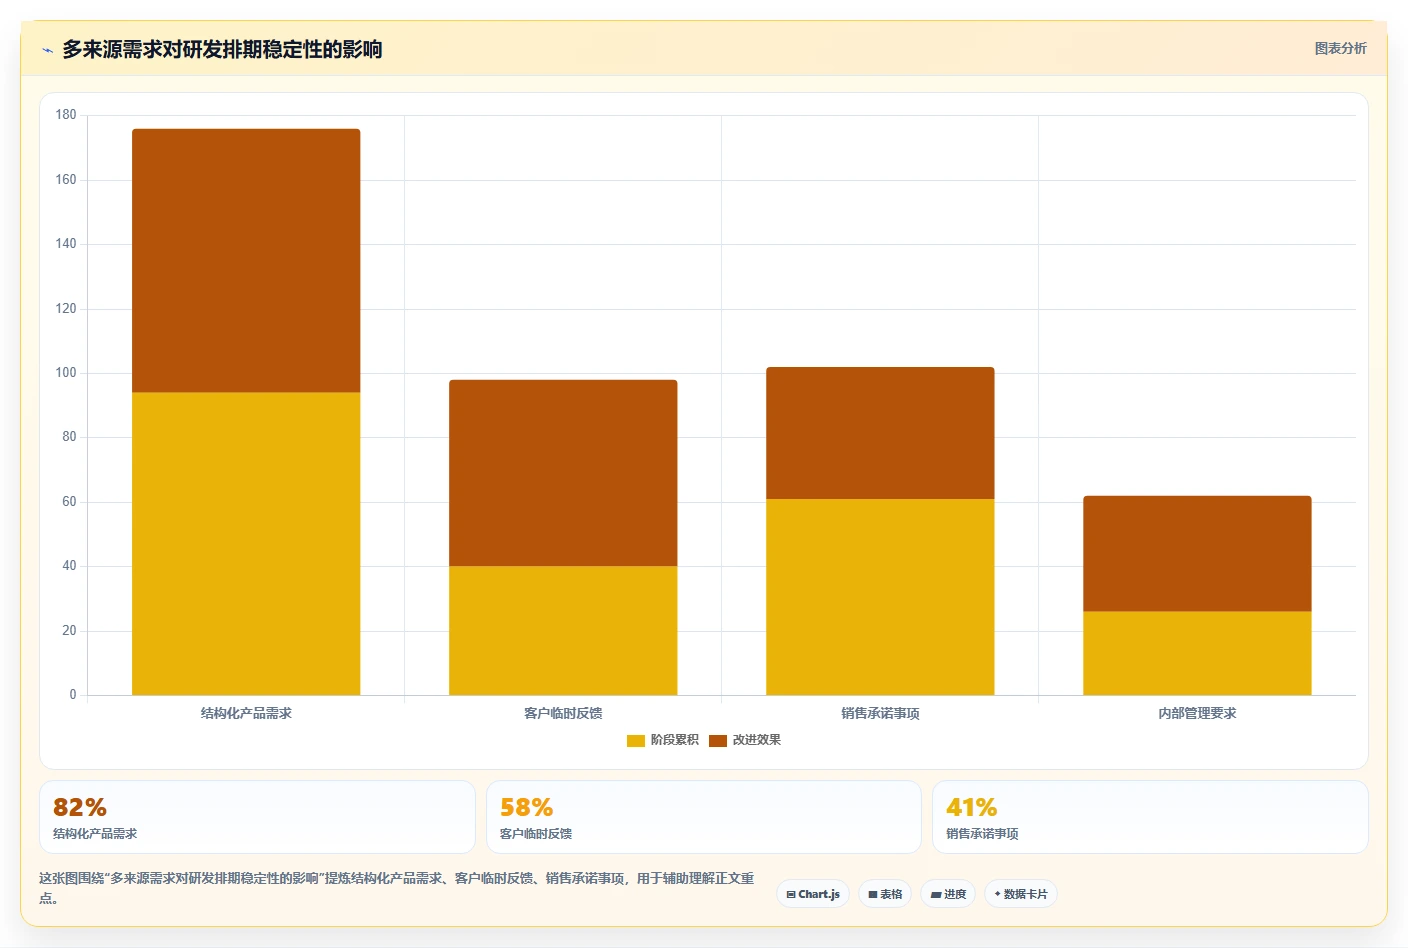This screenshot has height=948, width=1408.
Task: Select the 进度 tag chip
Action: point(948,894)
